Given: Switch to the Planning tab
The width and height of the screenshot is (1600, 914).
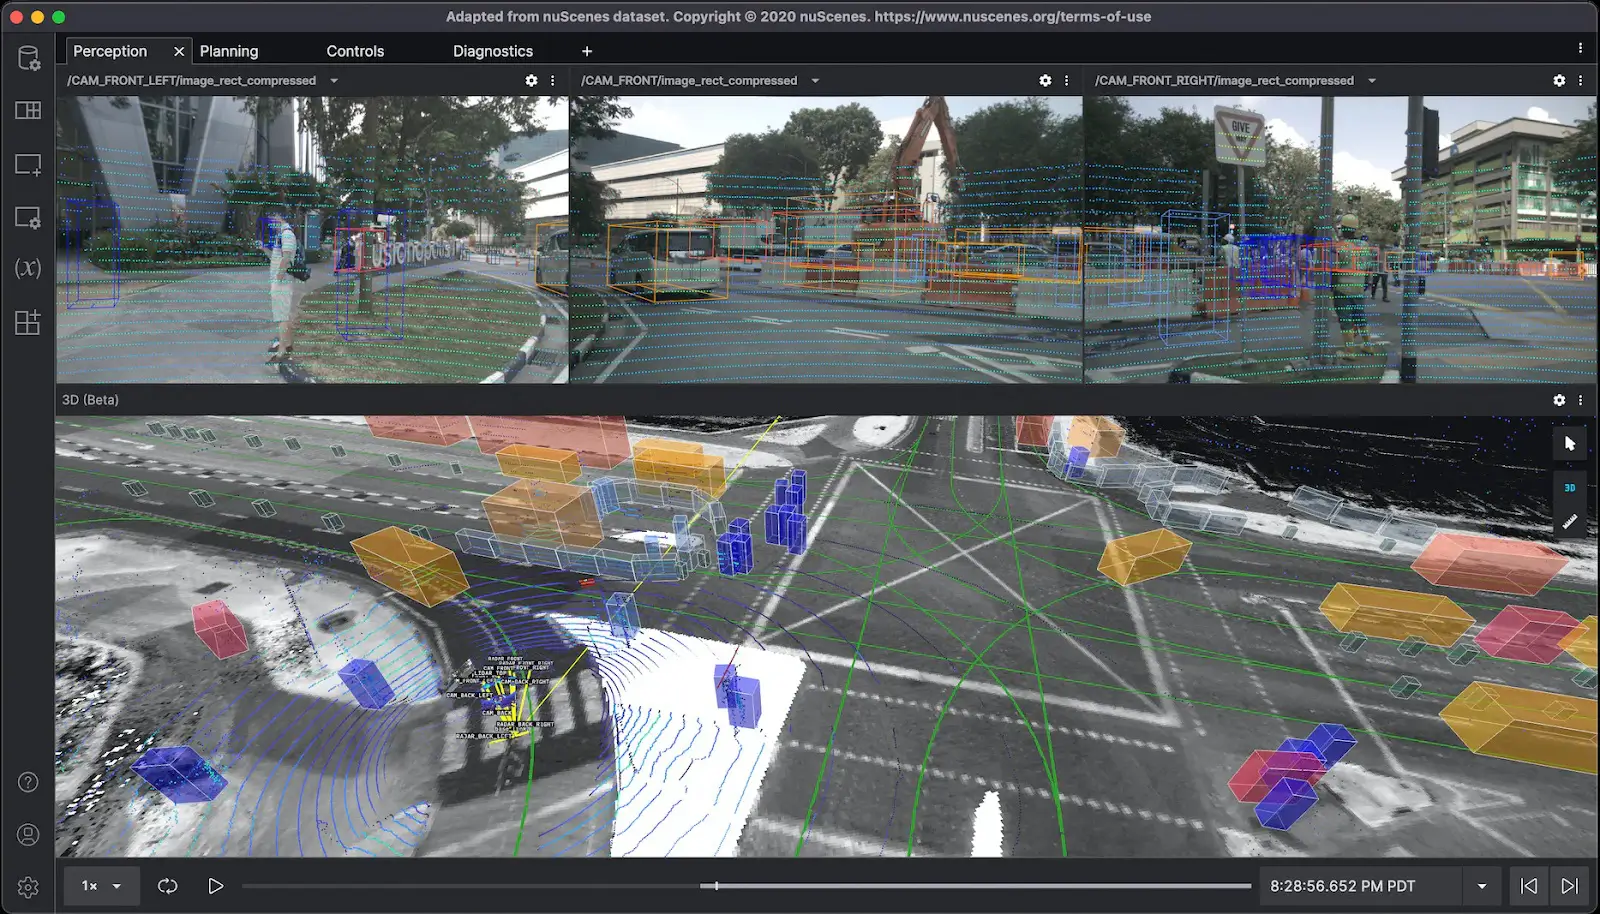Looking at the screenshot, I should [229, 51].
